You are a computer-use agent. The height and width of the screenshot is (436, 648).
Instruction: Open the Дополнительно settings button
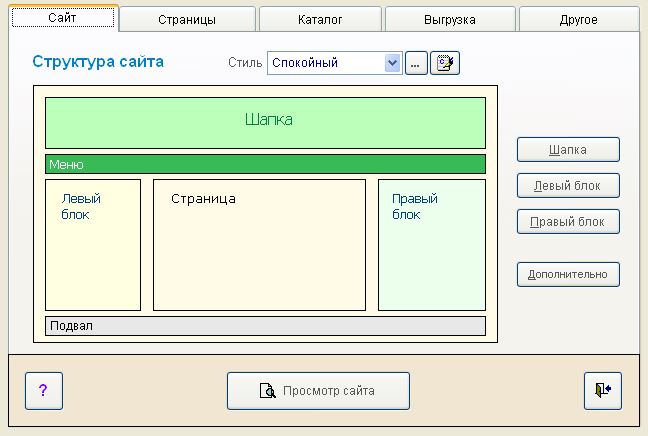coord(568,274)
